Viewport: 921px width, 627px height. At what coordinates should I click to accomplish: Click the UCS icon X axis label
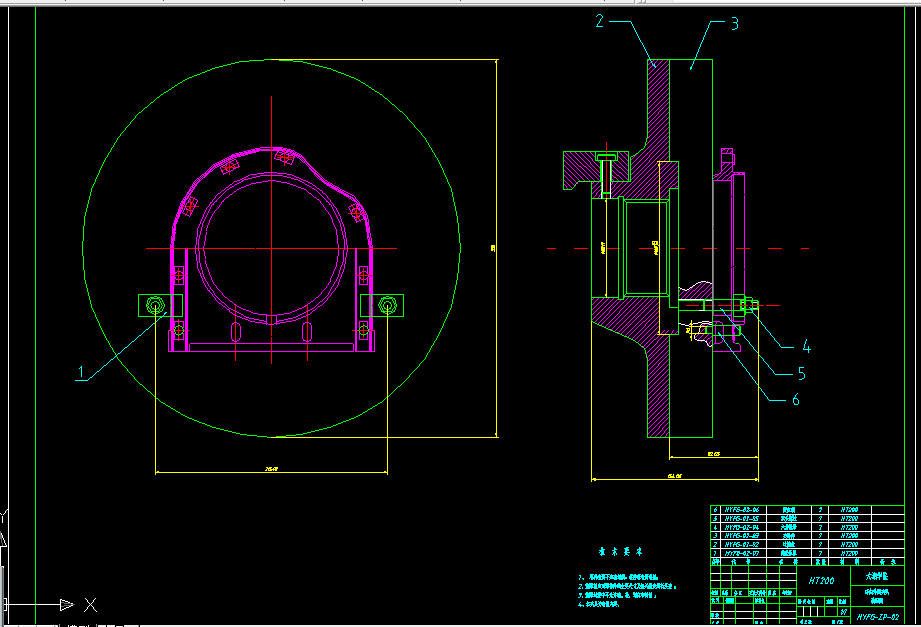tap(90, 605)
